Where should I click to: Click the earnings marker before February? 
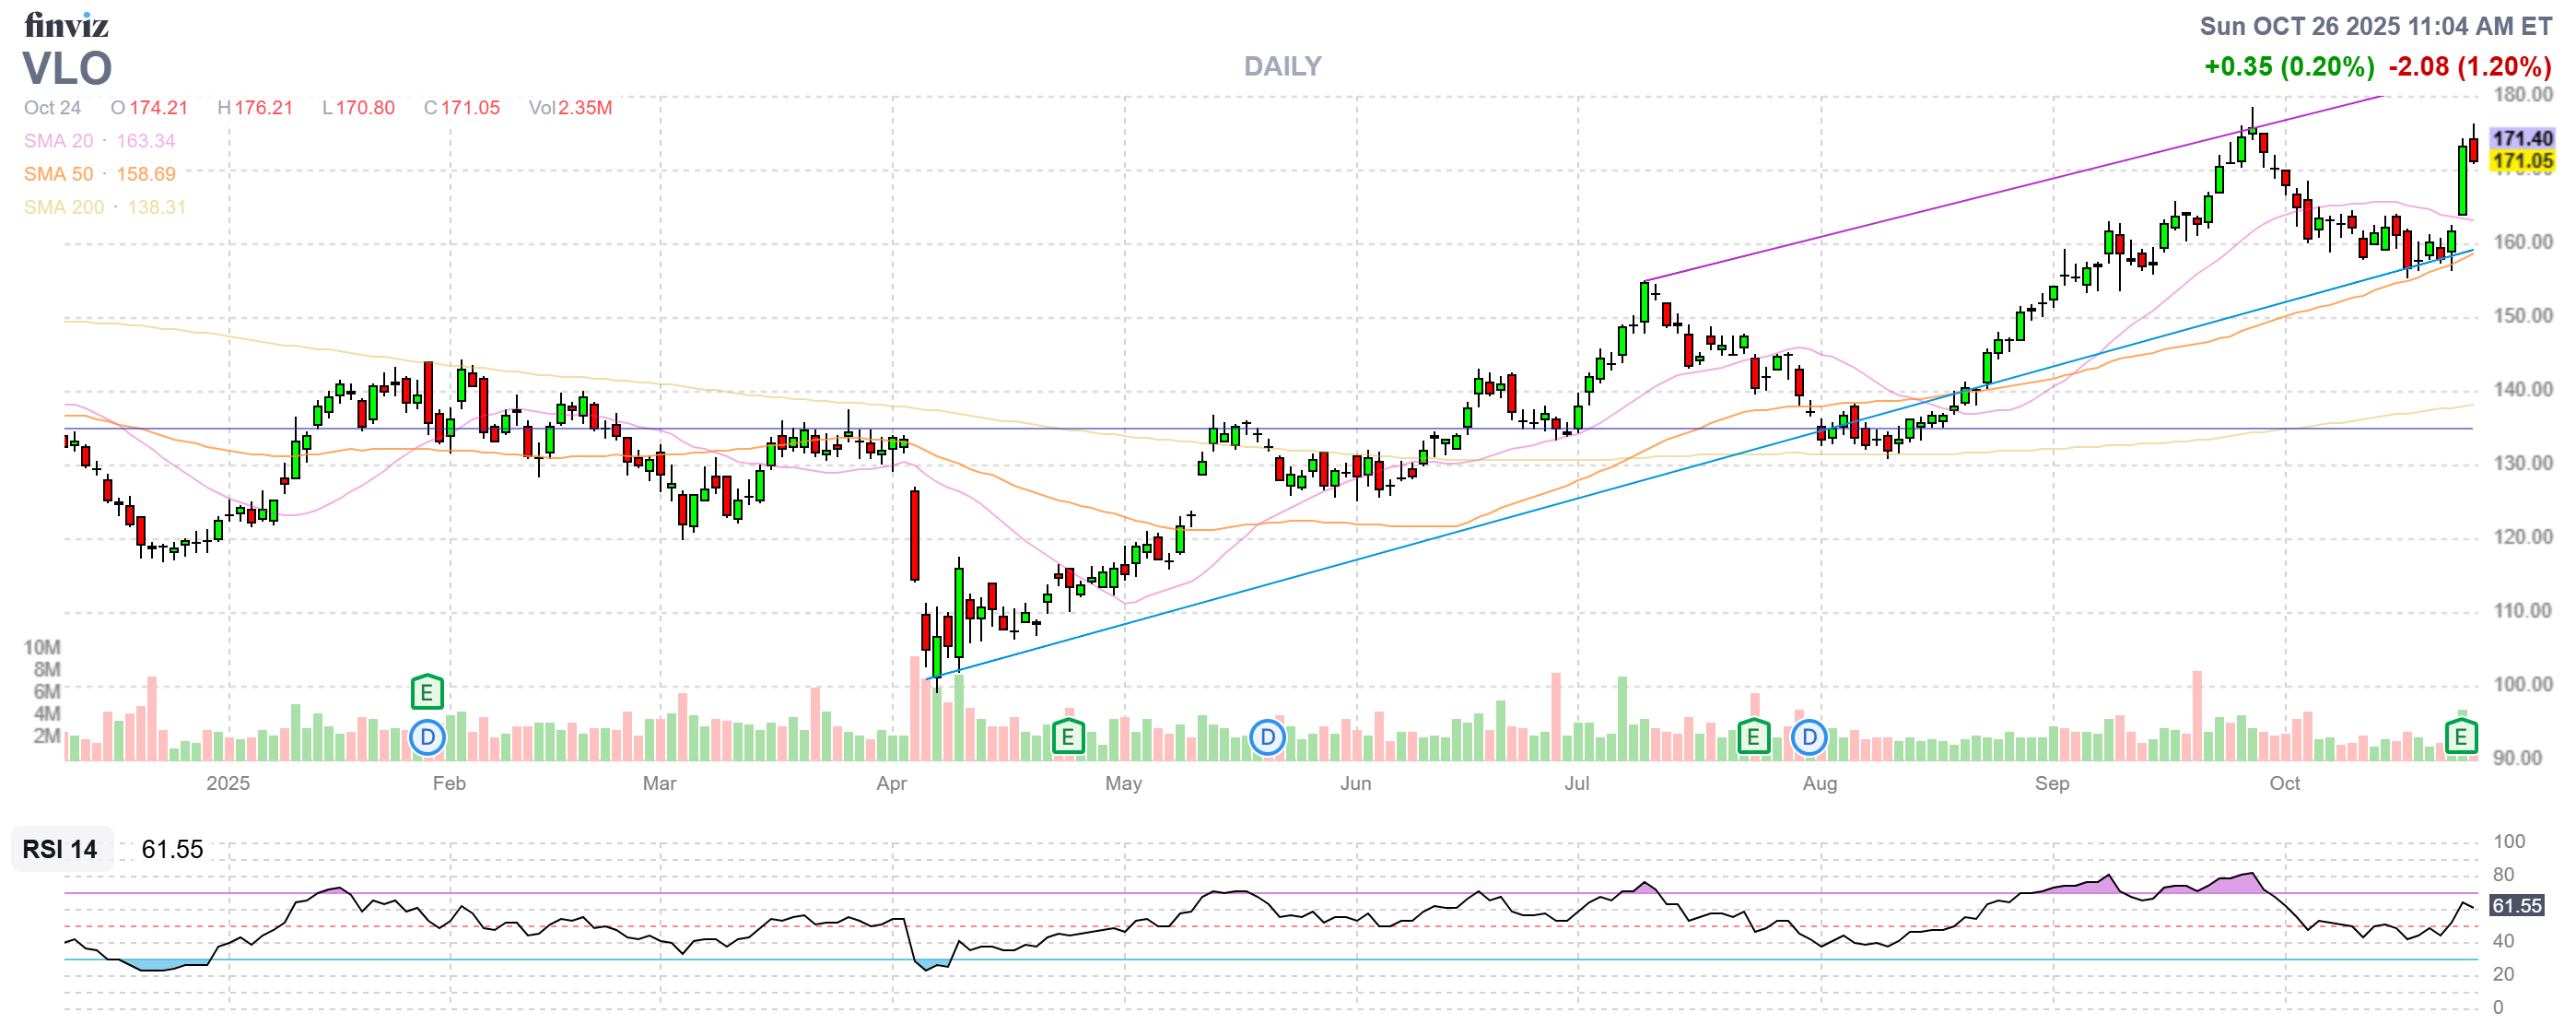tap(427, 692)
